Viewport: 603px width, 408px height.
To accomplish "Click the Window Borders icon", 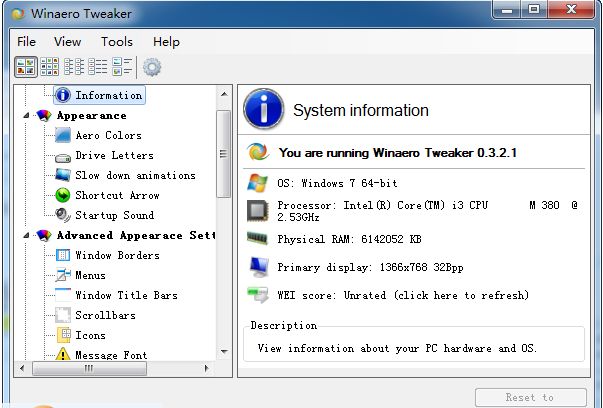I will tap(62, 255).
